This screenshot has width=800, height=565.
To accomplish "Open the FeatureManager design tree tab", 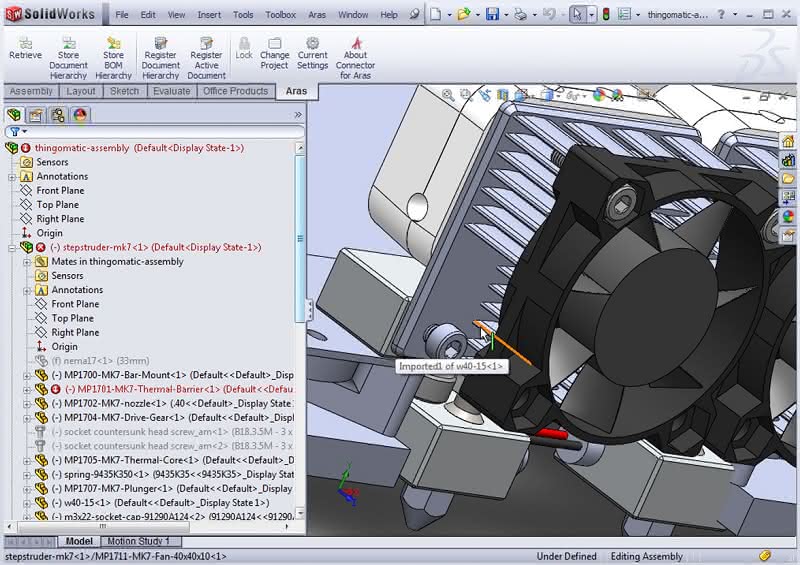I will click(14, 115).
